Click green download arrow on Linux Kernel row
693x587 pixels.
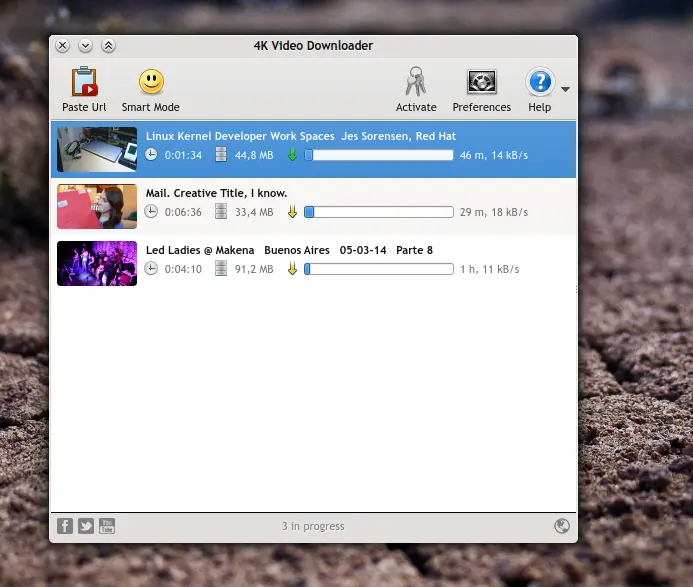[292, 155]
